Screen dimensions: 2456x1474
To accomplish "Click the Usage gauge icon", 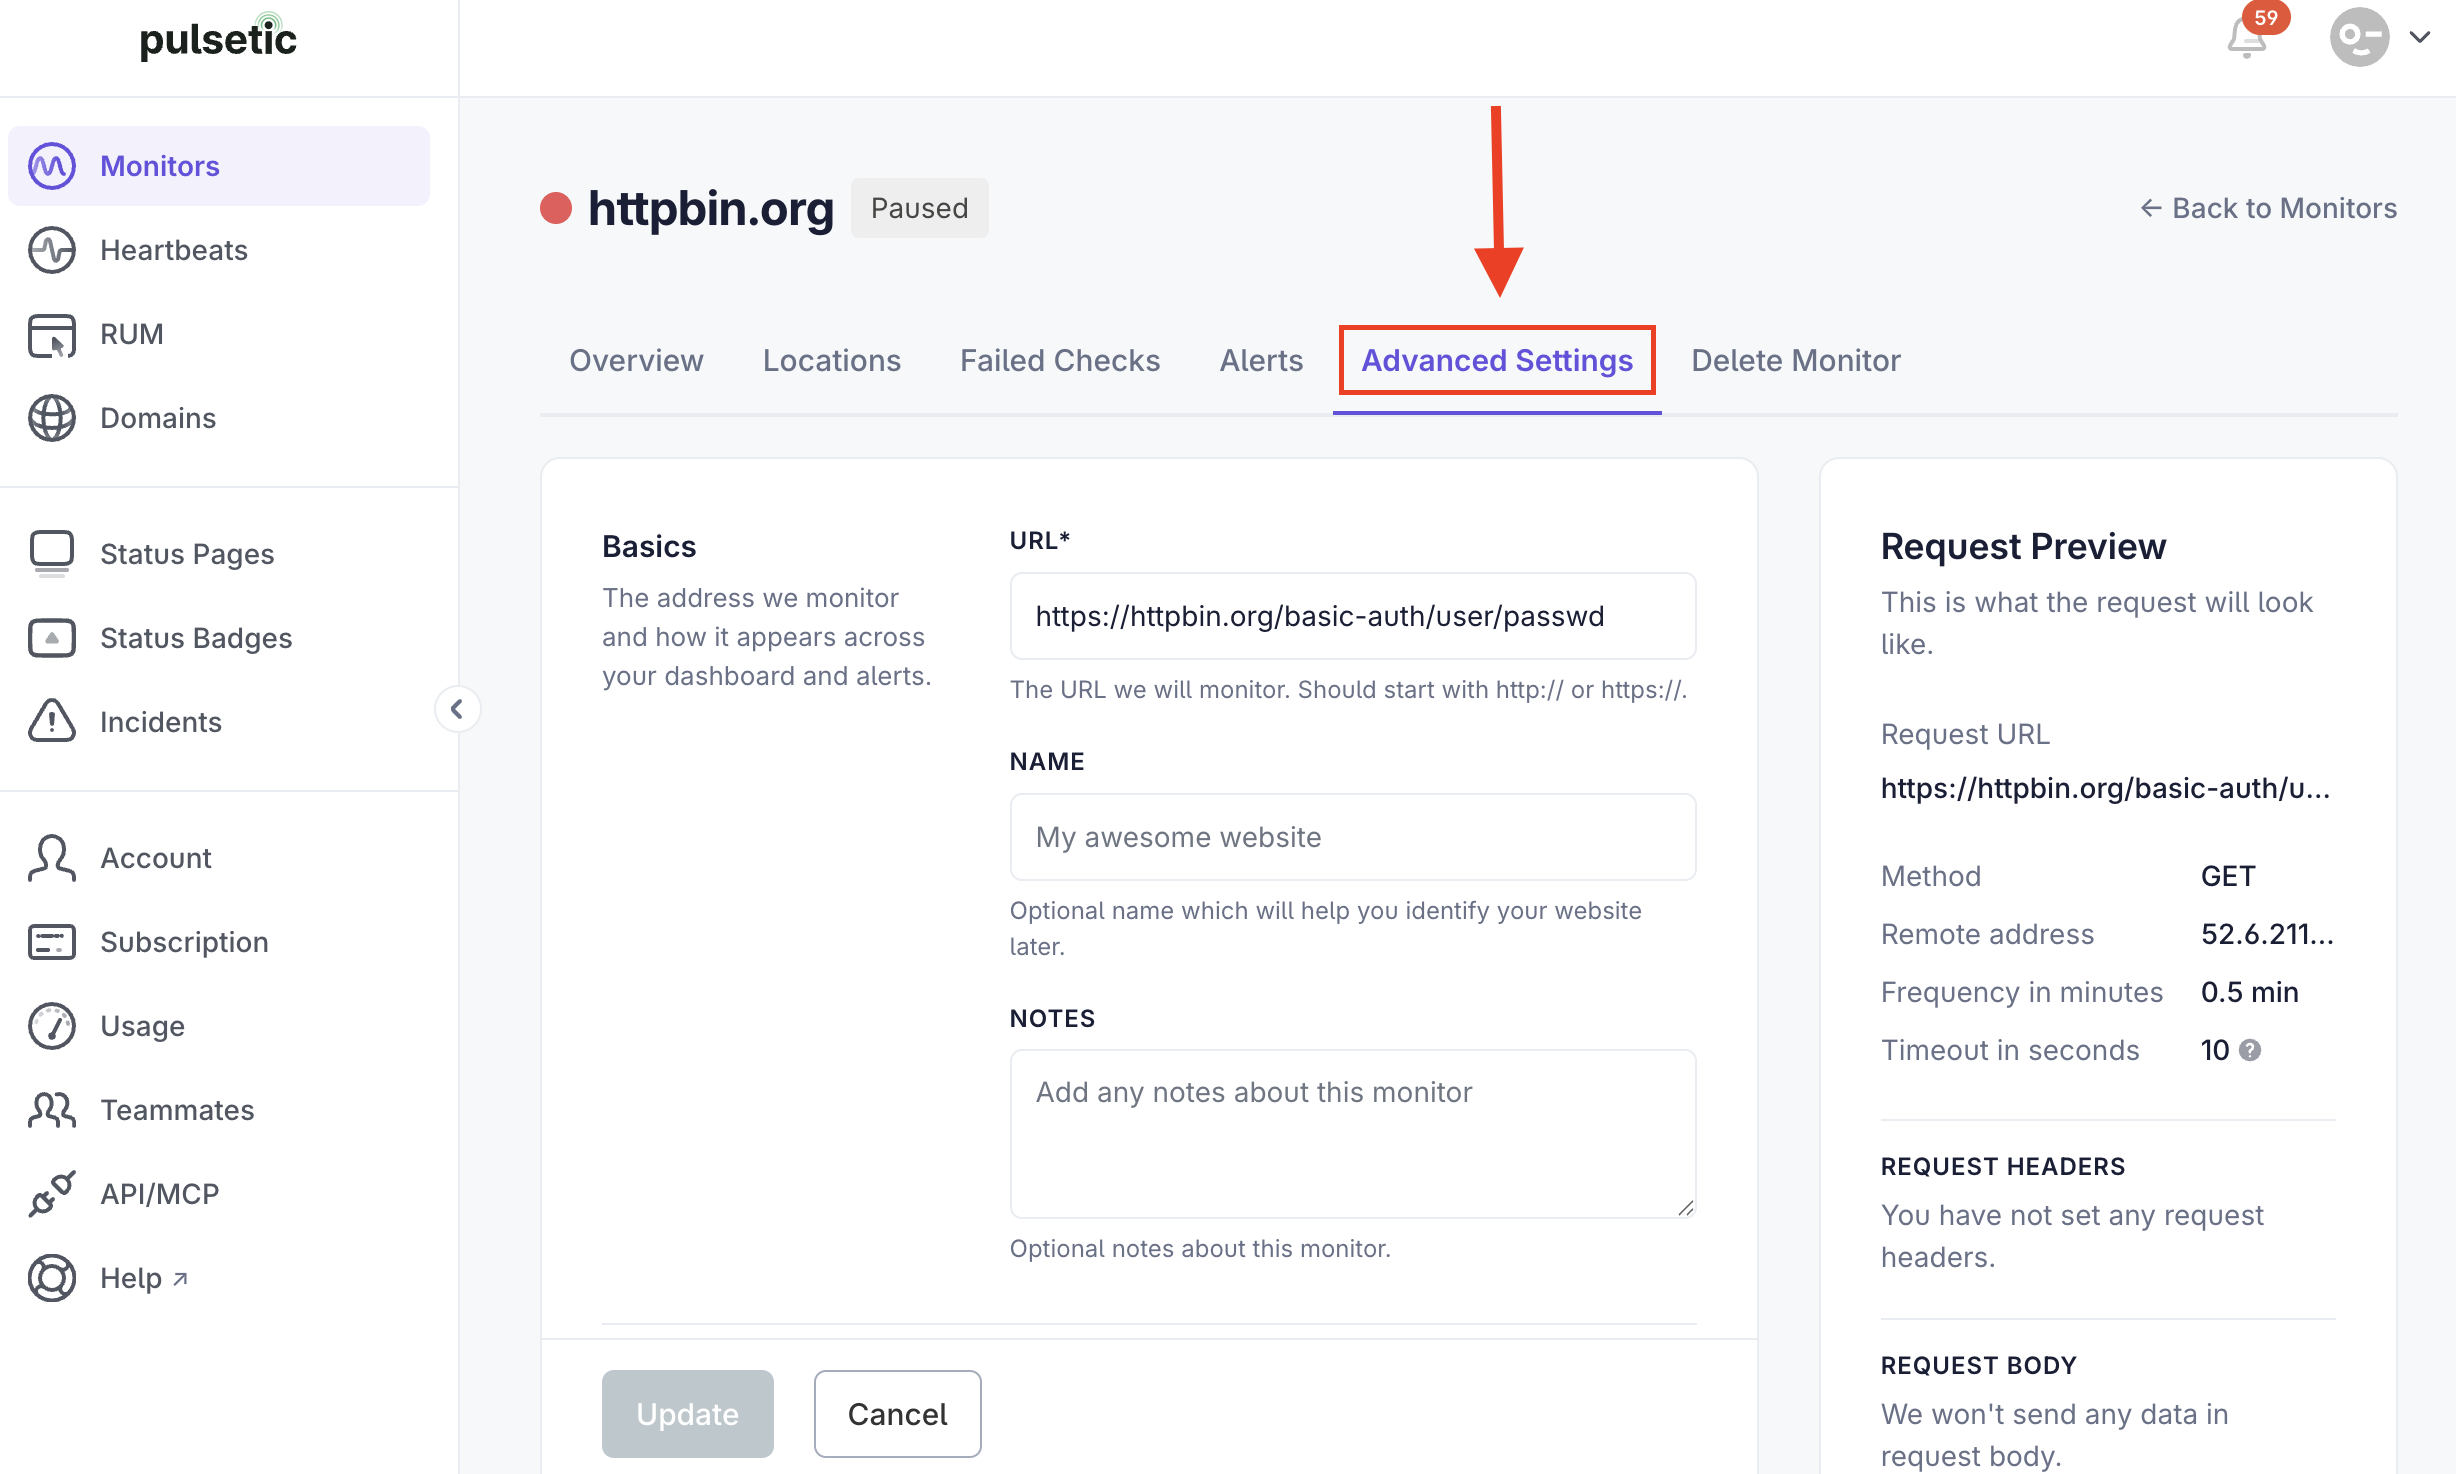I will click(x=52, y=1026).
